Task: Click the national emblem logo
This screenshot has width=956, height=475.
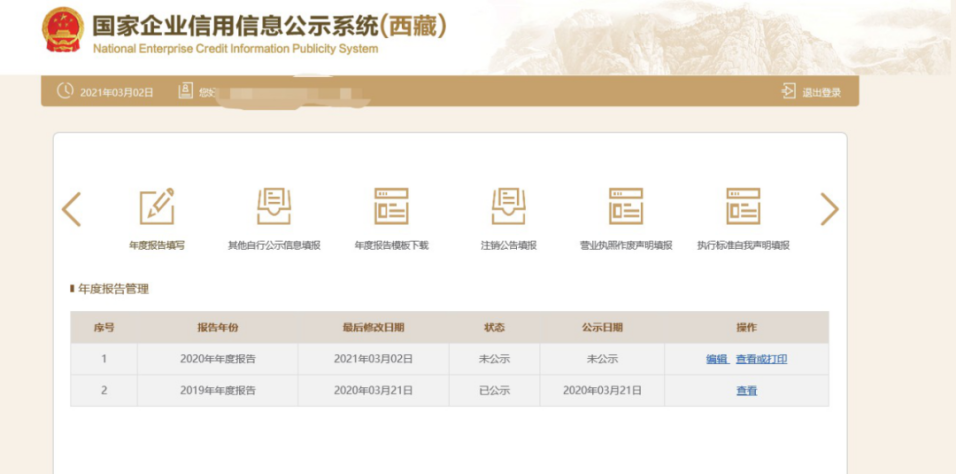Action: pos(63,29)
